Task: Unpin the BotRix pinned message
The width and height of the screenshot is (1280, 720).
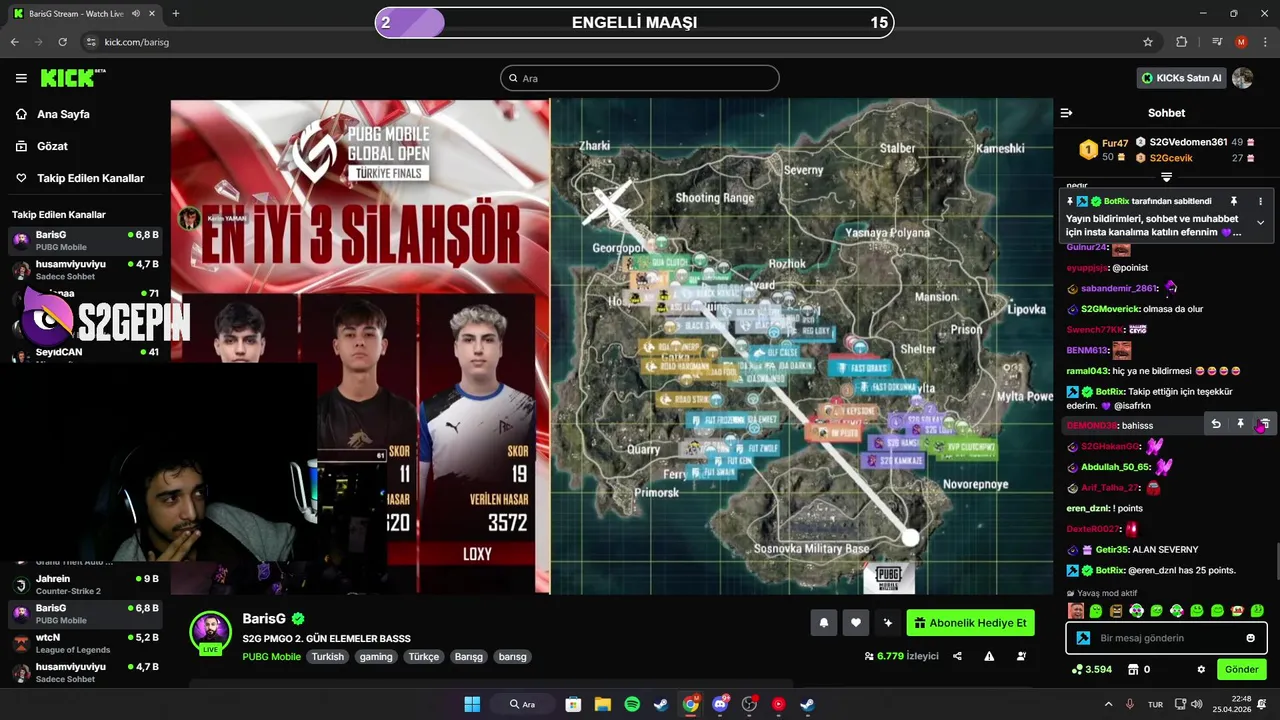Action: click(x=1235, y=201)
